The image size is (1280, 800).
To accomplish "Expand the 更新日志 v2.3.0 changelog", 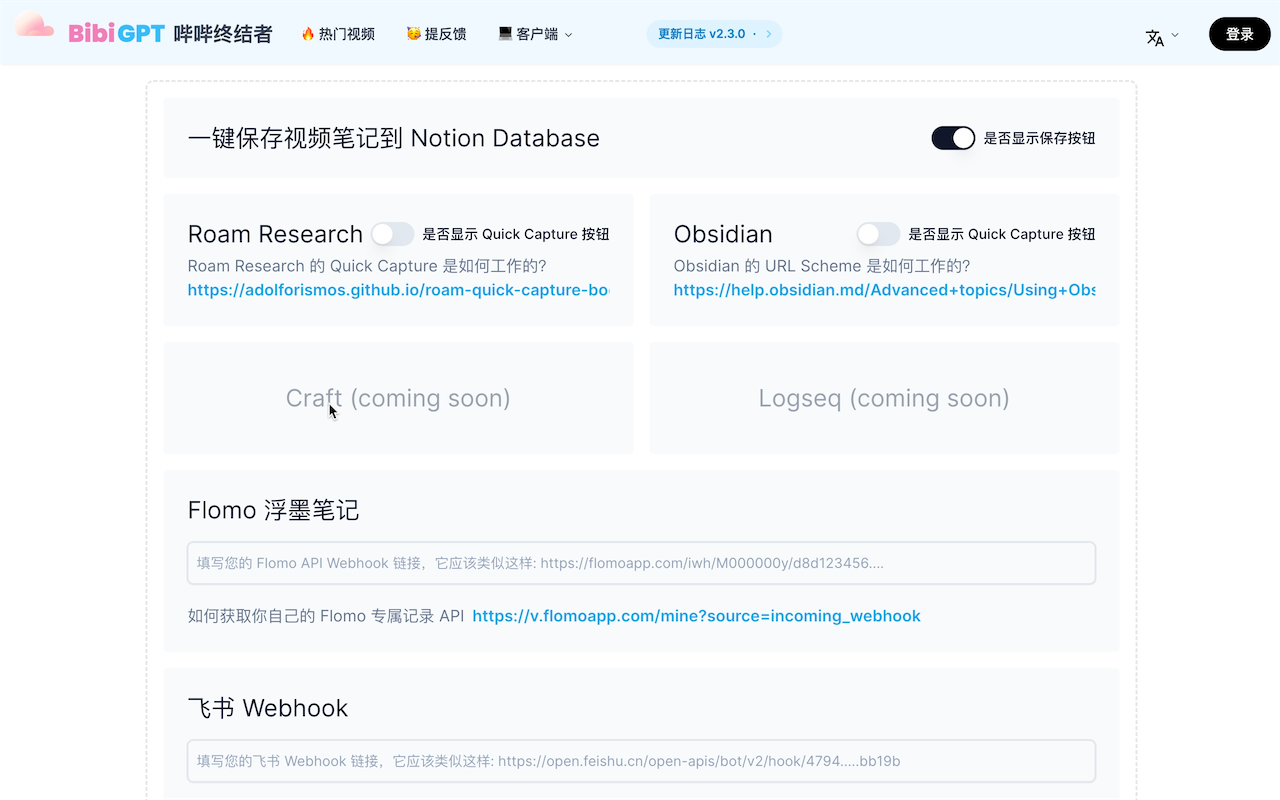I will pyautogui.click(x=714, y=33).
